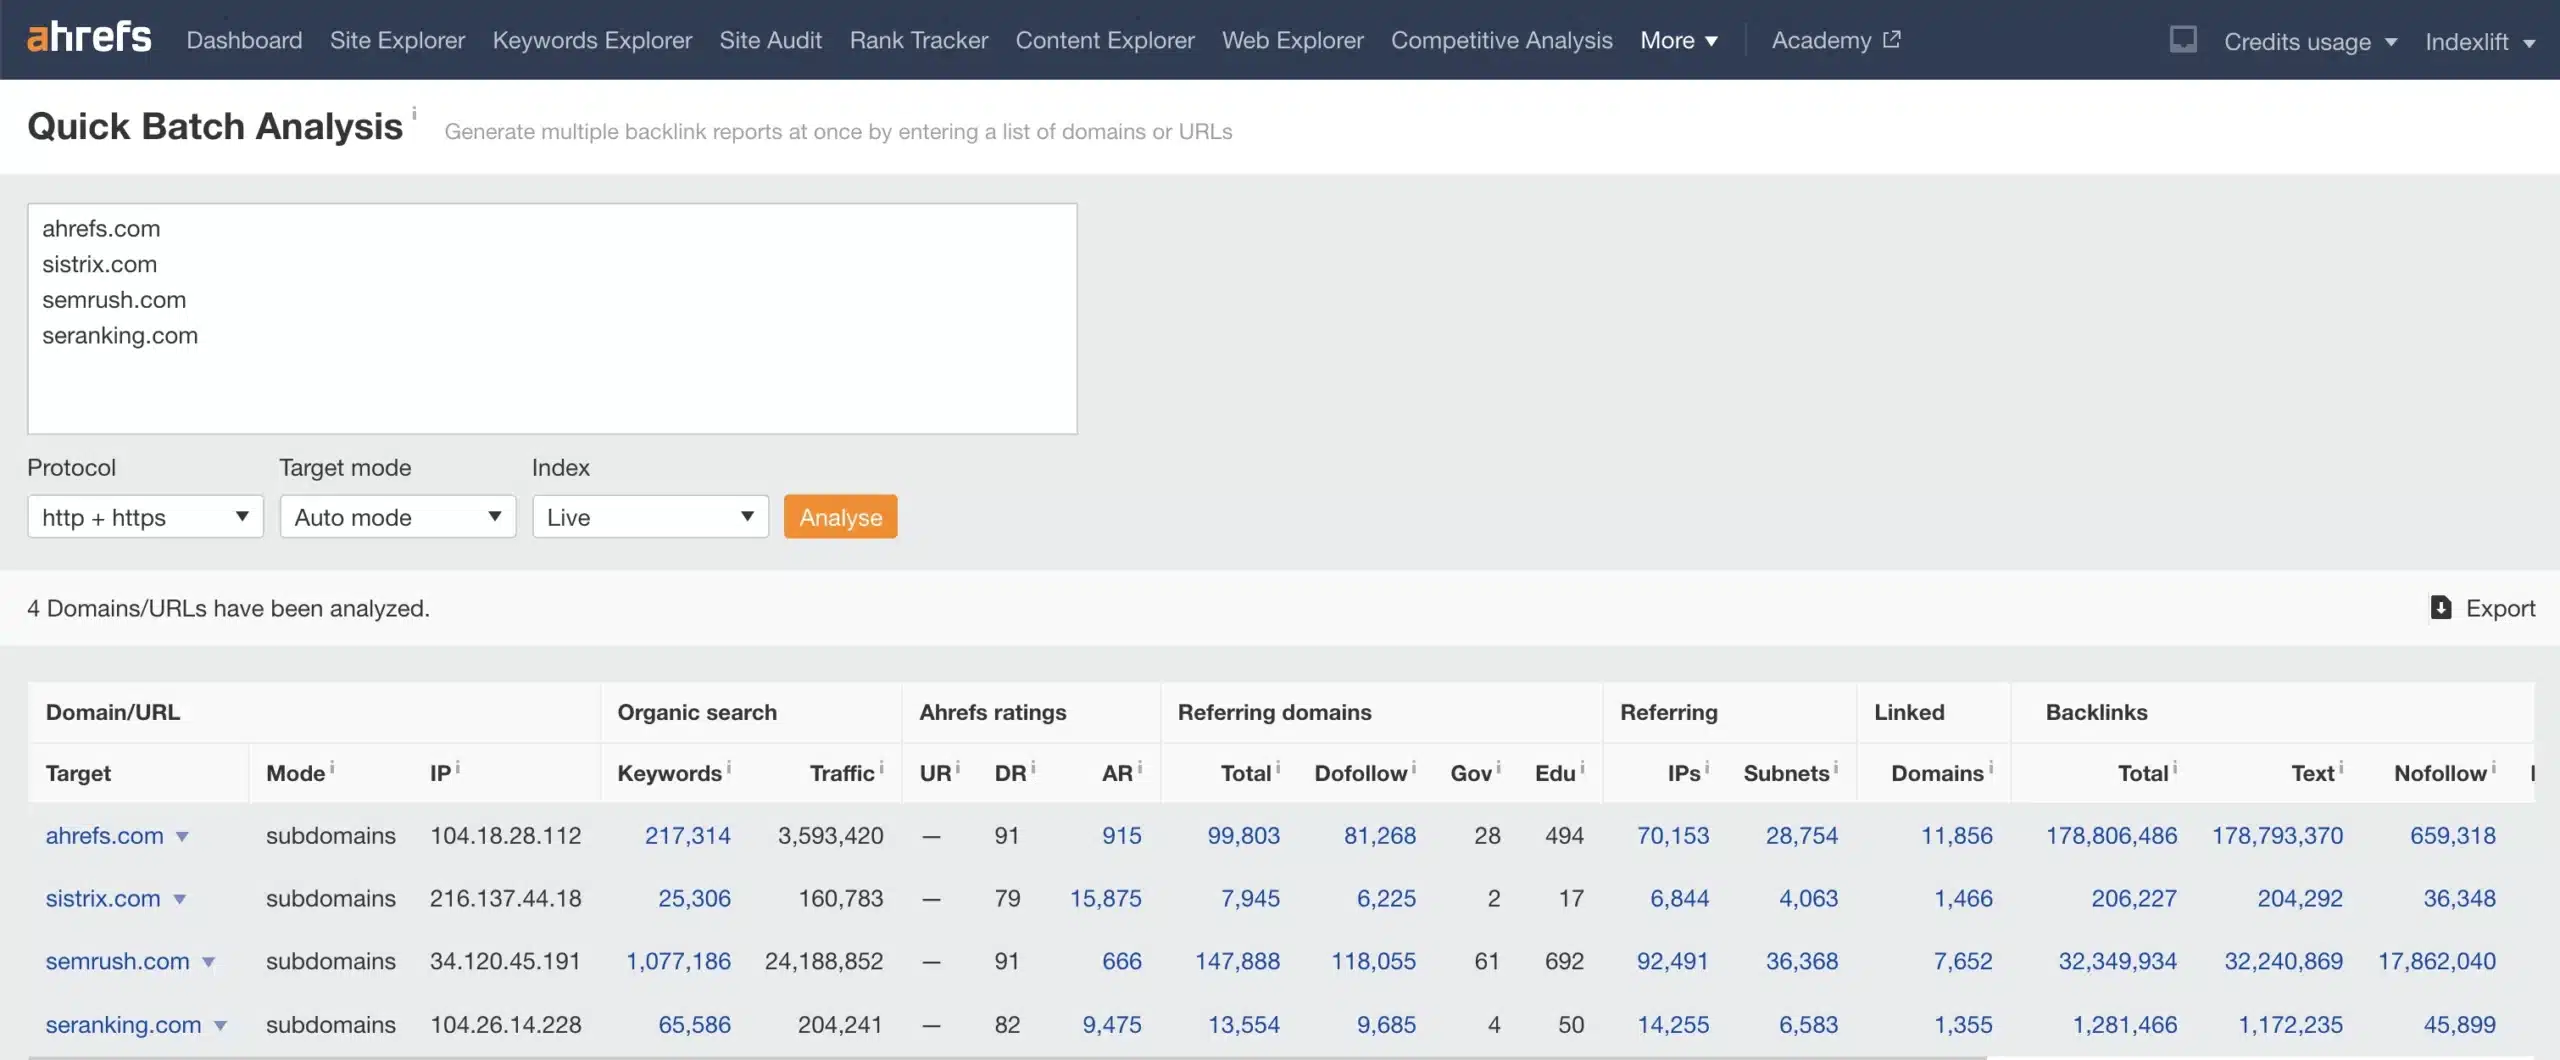2560x1060 pixels.
Task: Click the info icon beside Traffic column
Action: [x=881, y=768]
